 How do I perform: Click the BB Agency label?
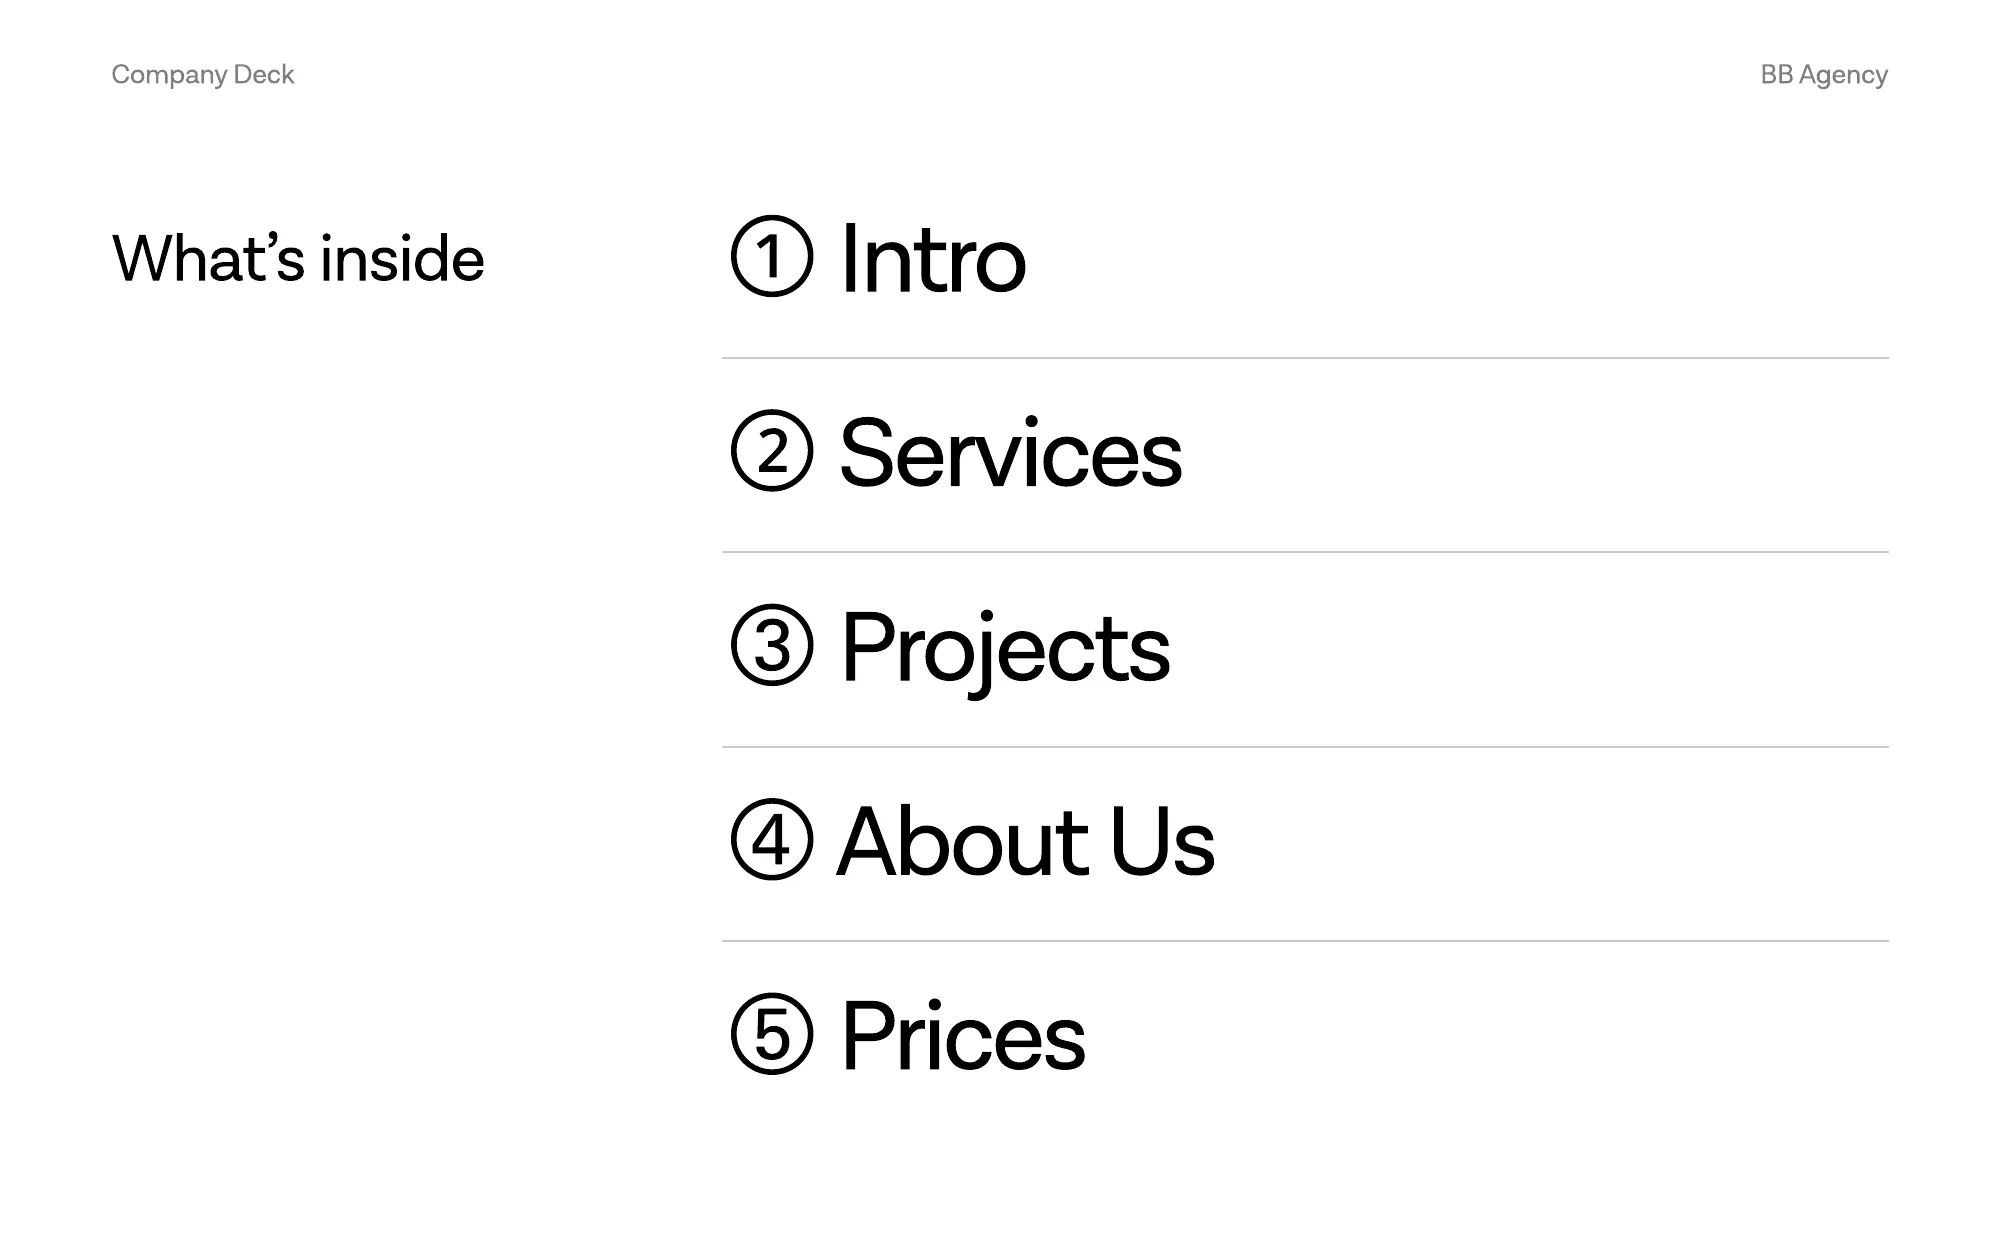[1824, 75]
